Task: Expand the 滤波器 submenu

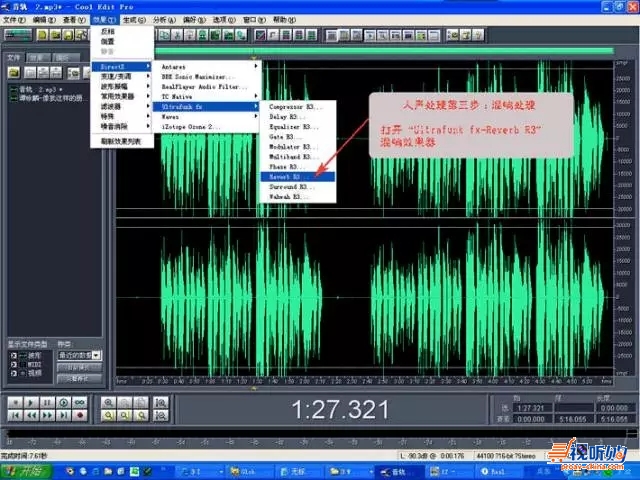Action: (122, 107)
